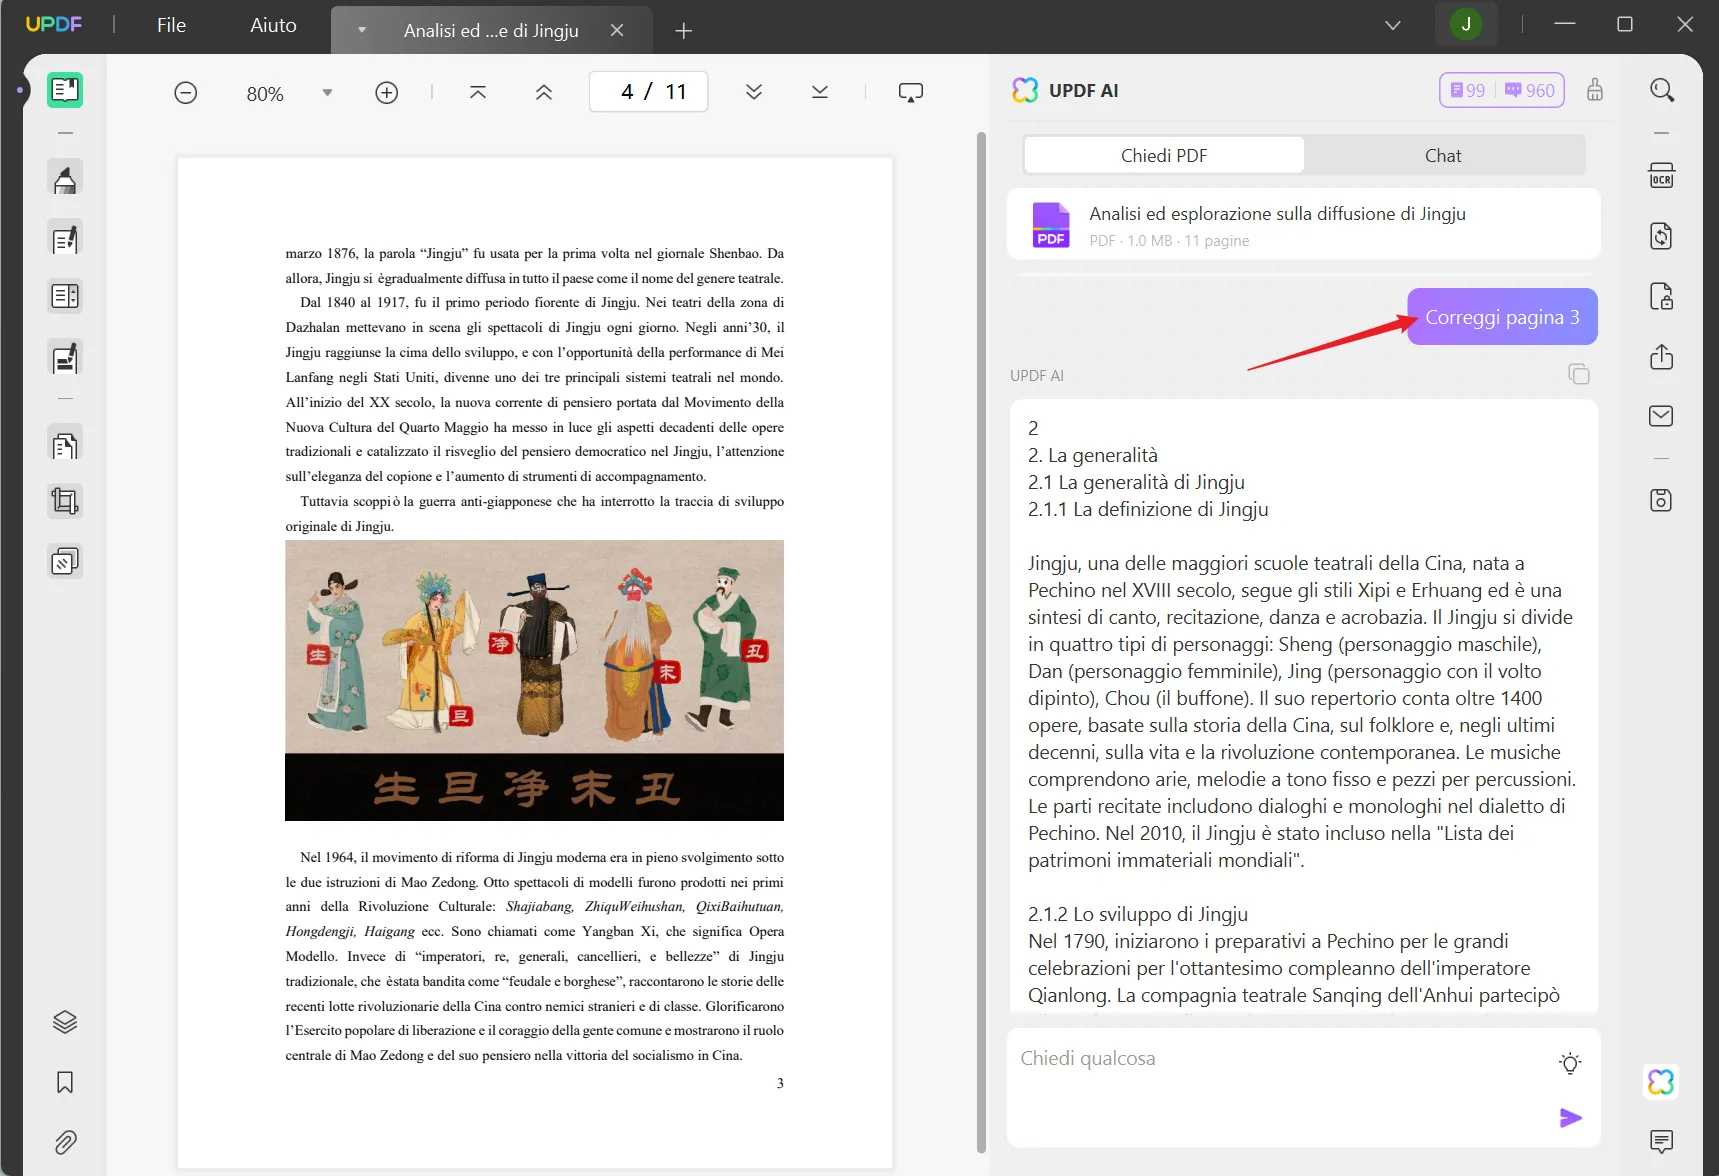Zoom out with the minus button
1719x1176 pixels.
[186, 93]
